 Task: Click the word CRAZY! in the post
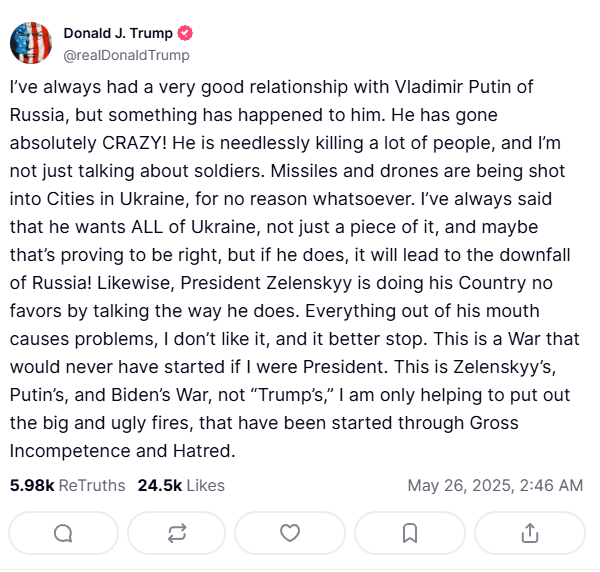[x=134, y=143]
